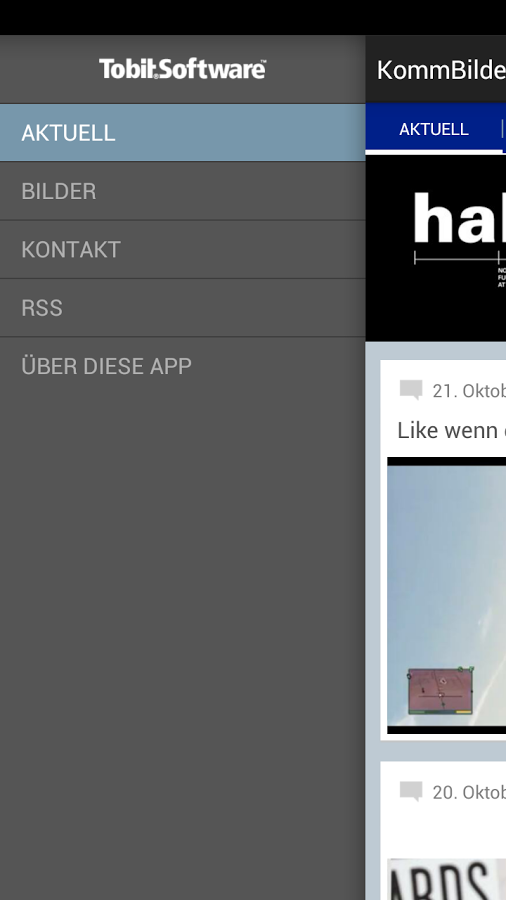Viewport: 506px width, 900px height.
Task: Tap the small white caption beside 'hal'
Action: click(502, 277)
